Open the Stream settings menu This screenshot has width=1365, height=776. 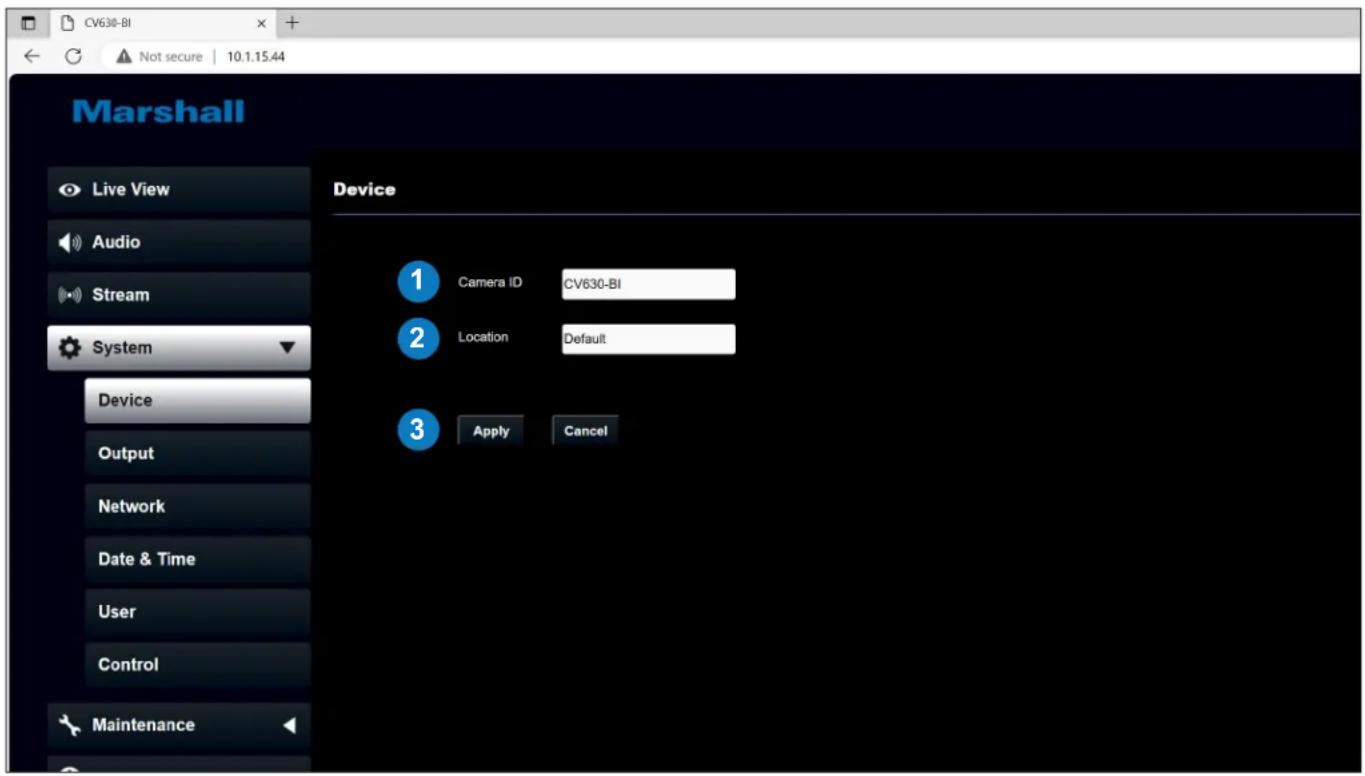(x=179, y=295)
